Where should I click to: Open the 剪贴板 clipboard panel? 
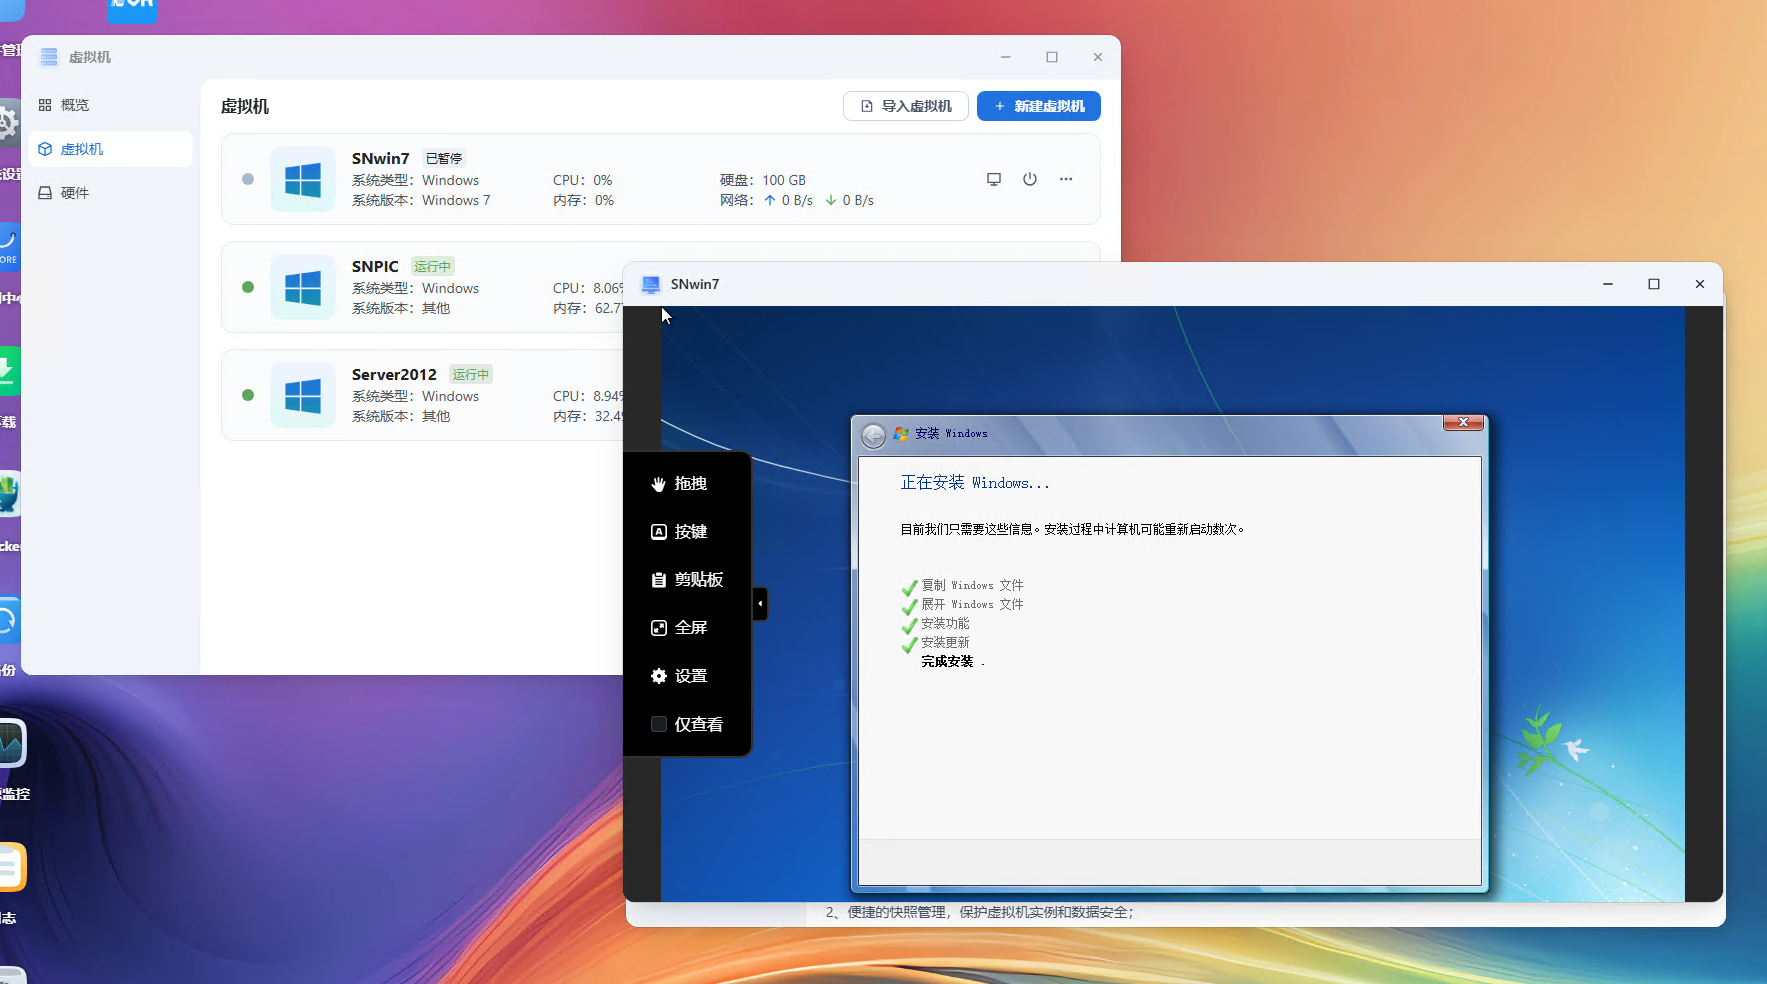click(x=687, y=580)
